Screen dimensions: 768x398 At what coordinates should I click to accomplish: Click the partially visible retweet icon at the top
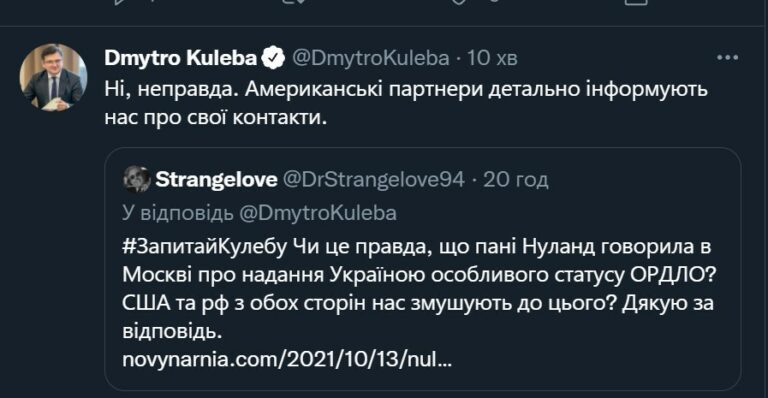(x=296, y=2)
